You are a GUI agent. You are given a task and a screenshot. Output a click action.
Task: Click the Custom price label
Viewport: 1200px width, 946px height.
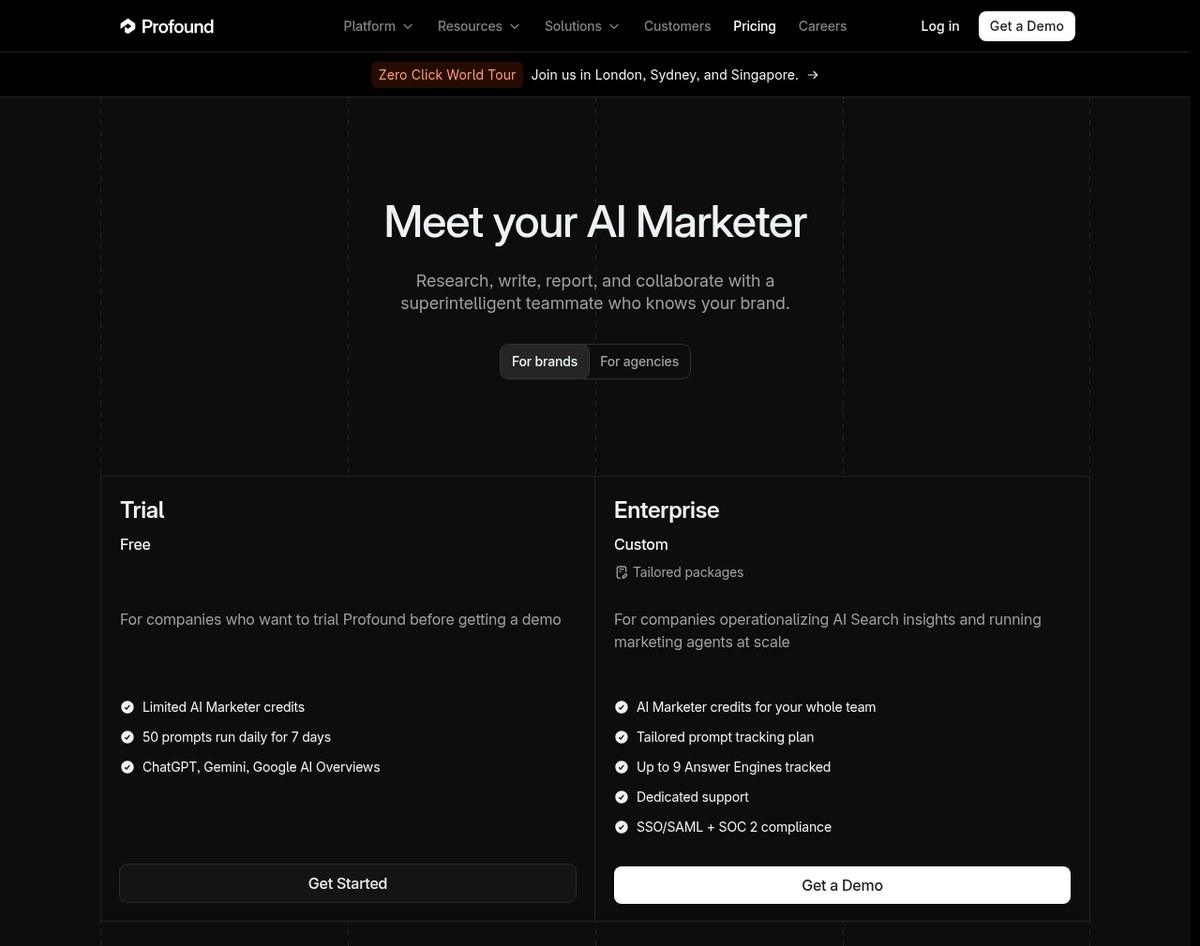coord(641,544)
